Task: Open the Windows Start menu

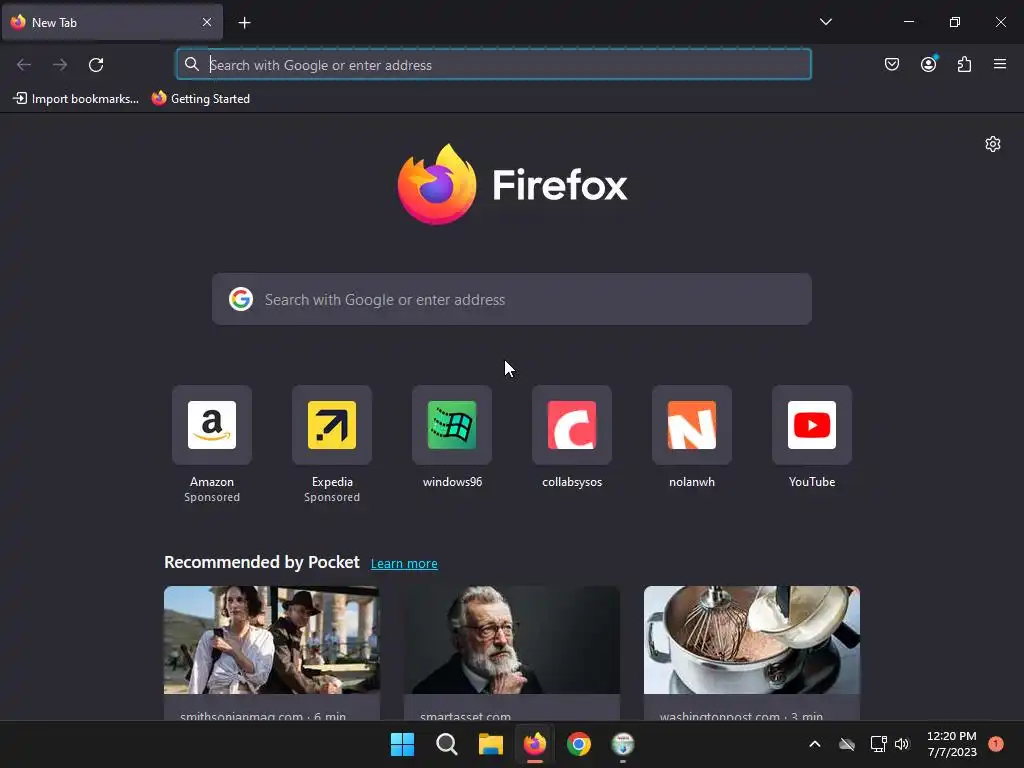Action: [402, 744]
